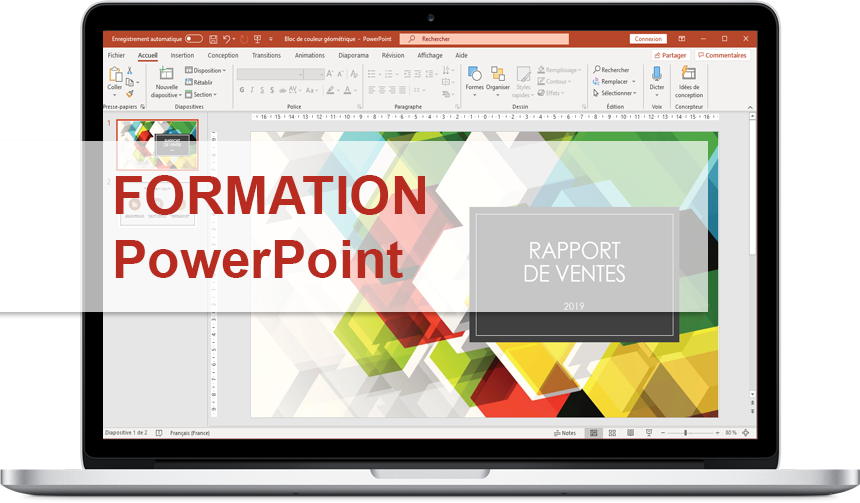The width and height of the screenshot is (860, 503).
Task: Click the Connexion sign-in button
Action: coord(648,39)
